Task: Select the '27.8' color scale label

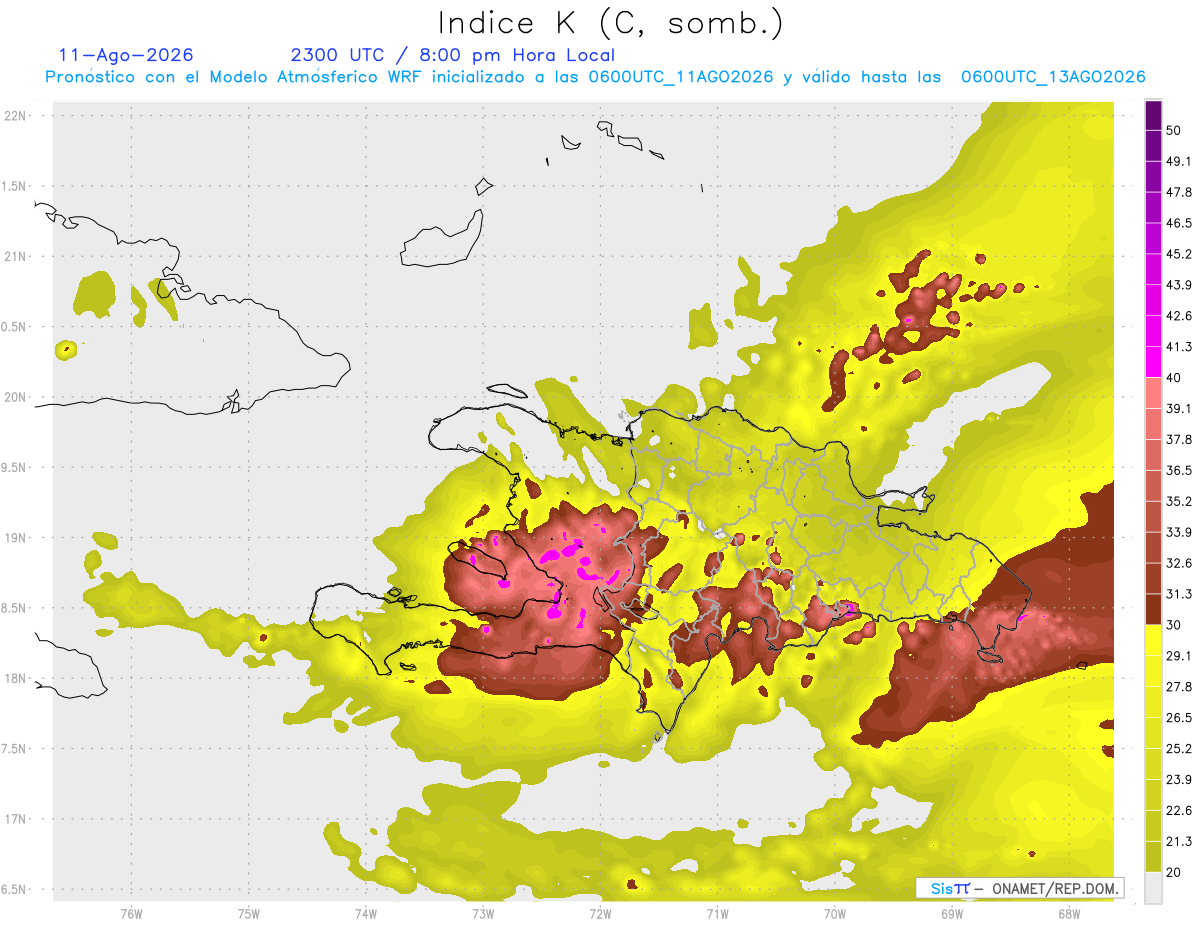Action: coord(1178,687)
